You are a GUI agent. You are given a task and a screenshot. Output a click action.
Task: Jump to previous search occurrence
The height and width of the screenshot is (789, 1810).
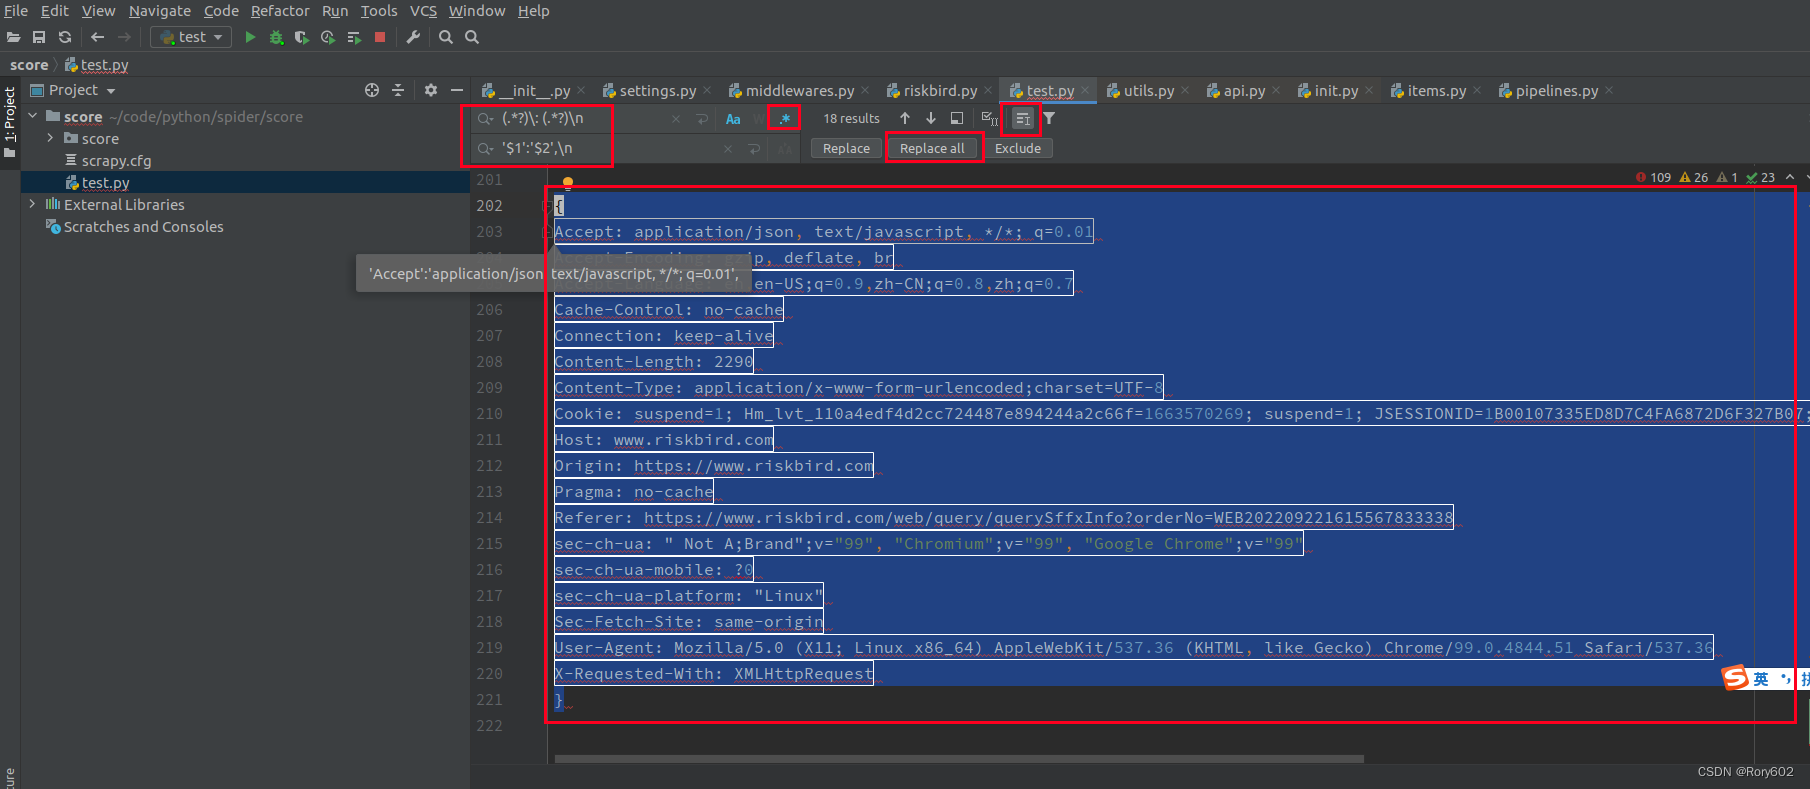[905, 118]
